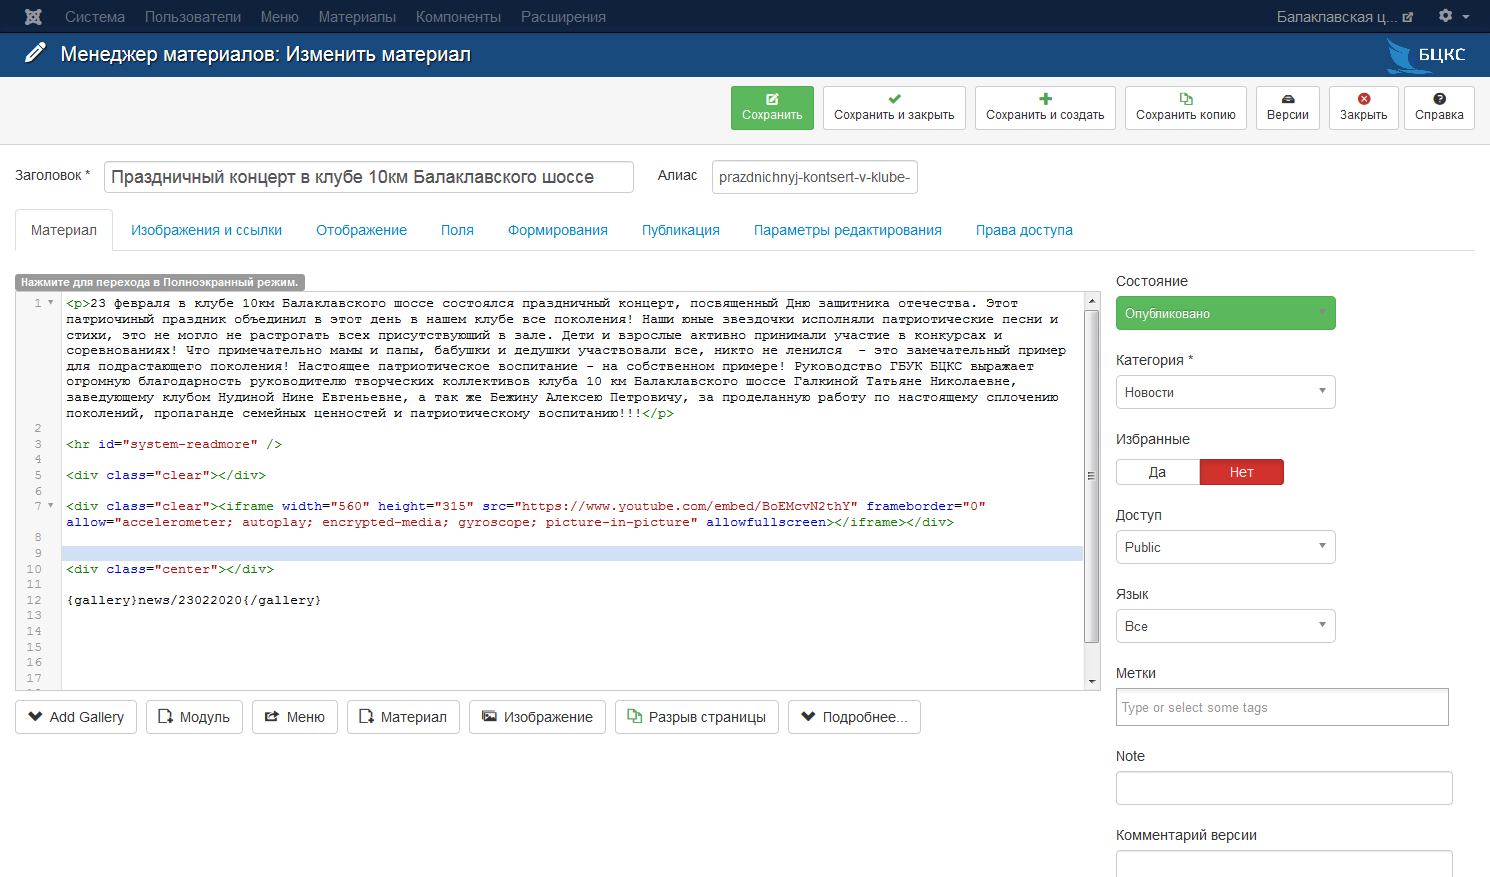Open Справка help button
The width and height of the screenshot is (1490, 877).
coord(1439,107)
